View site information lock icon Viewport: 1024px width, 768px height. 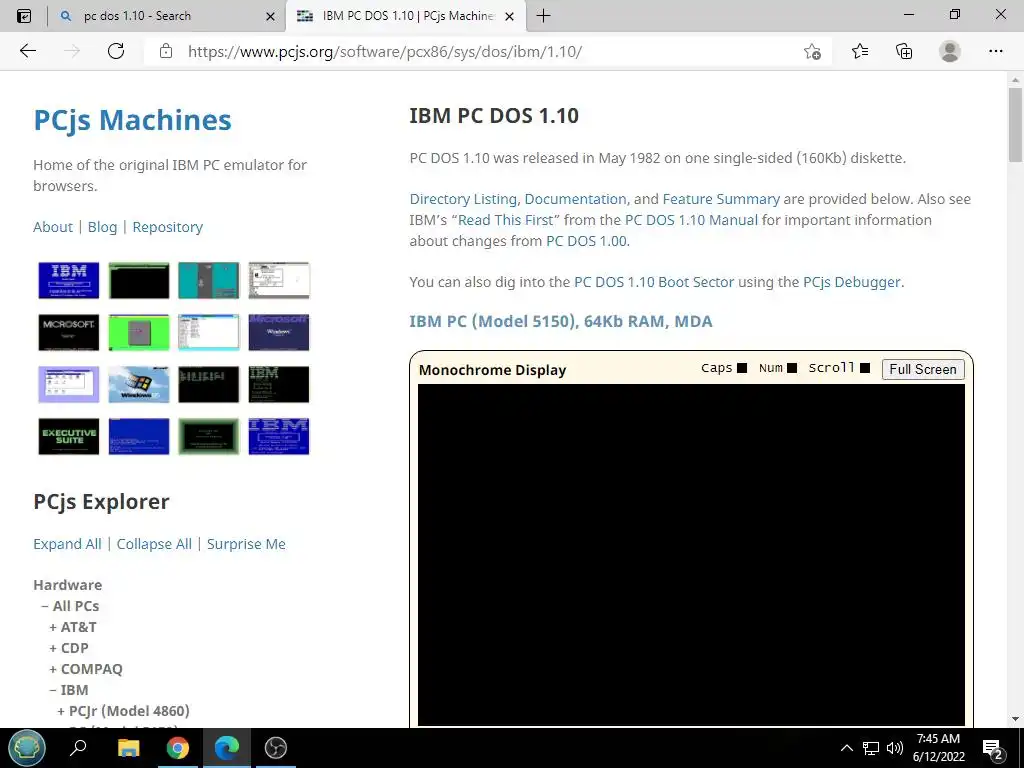(x=166, y=51)
